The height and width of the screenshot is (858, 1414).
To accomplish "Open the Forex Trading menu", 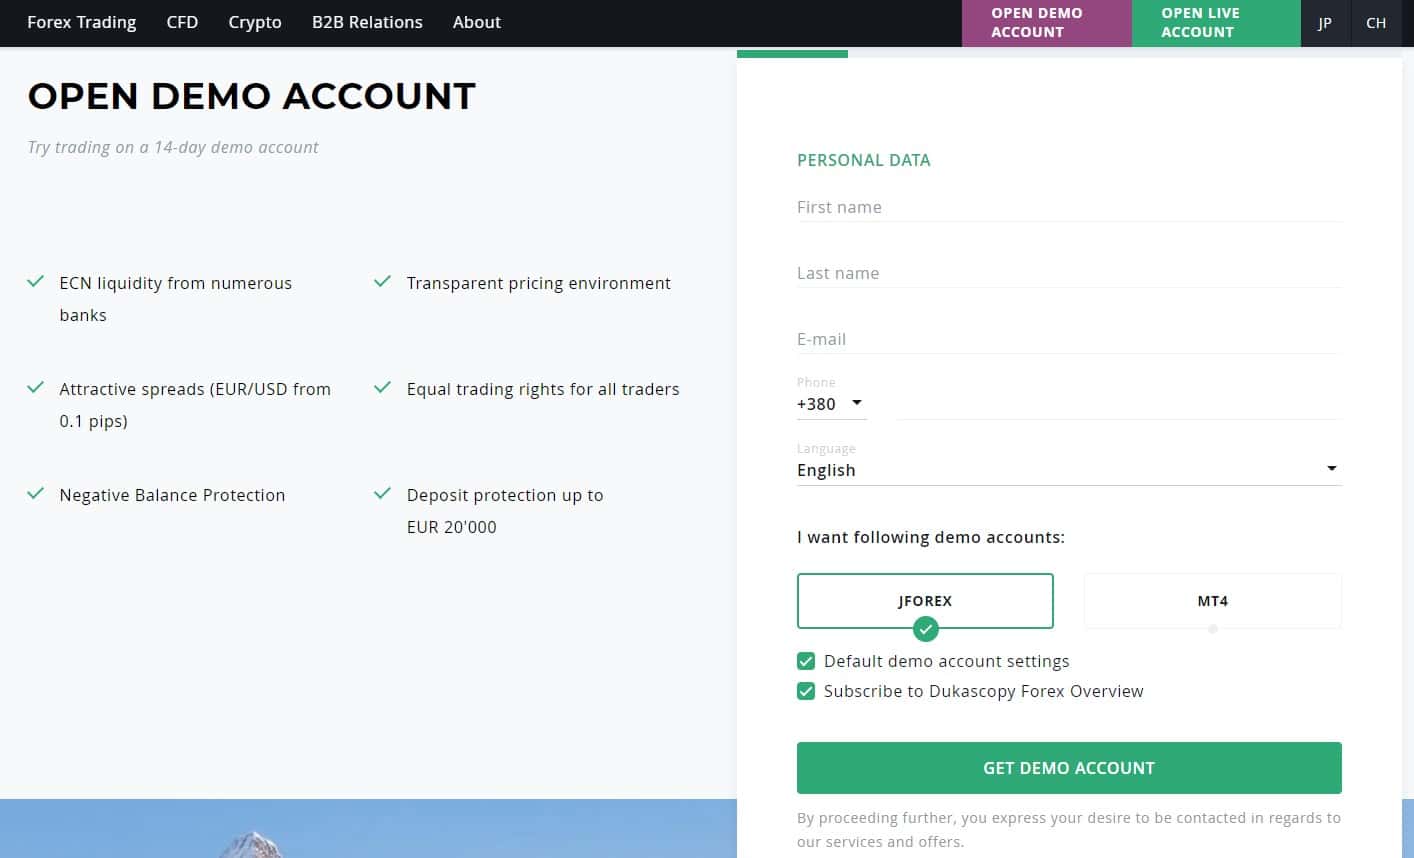I will coord(82,22).
